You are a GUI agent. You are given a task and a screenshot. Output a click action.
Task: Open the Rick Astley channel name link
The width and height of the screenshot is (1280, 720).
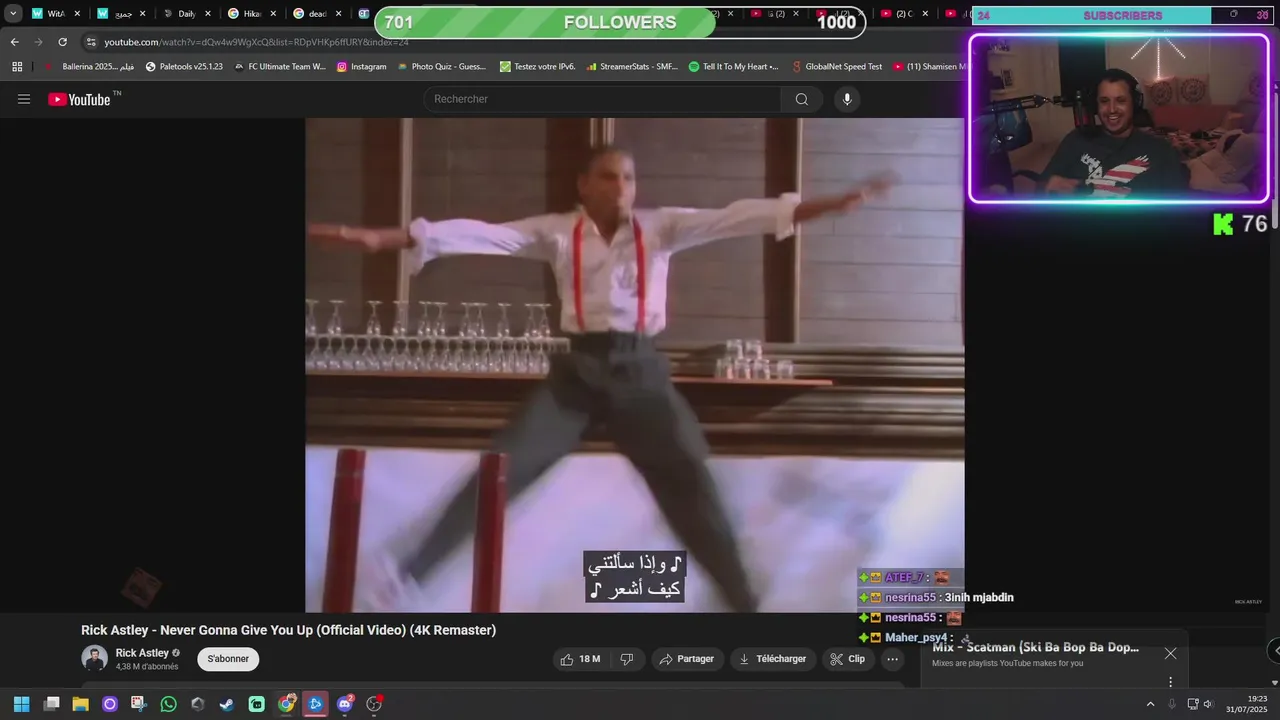pyautogui.click(x=142, y=653)
